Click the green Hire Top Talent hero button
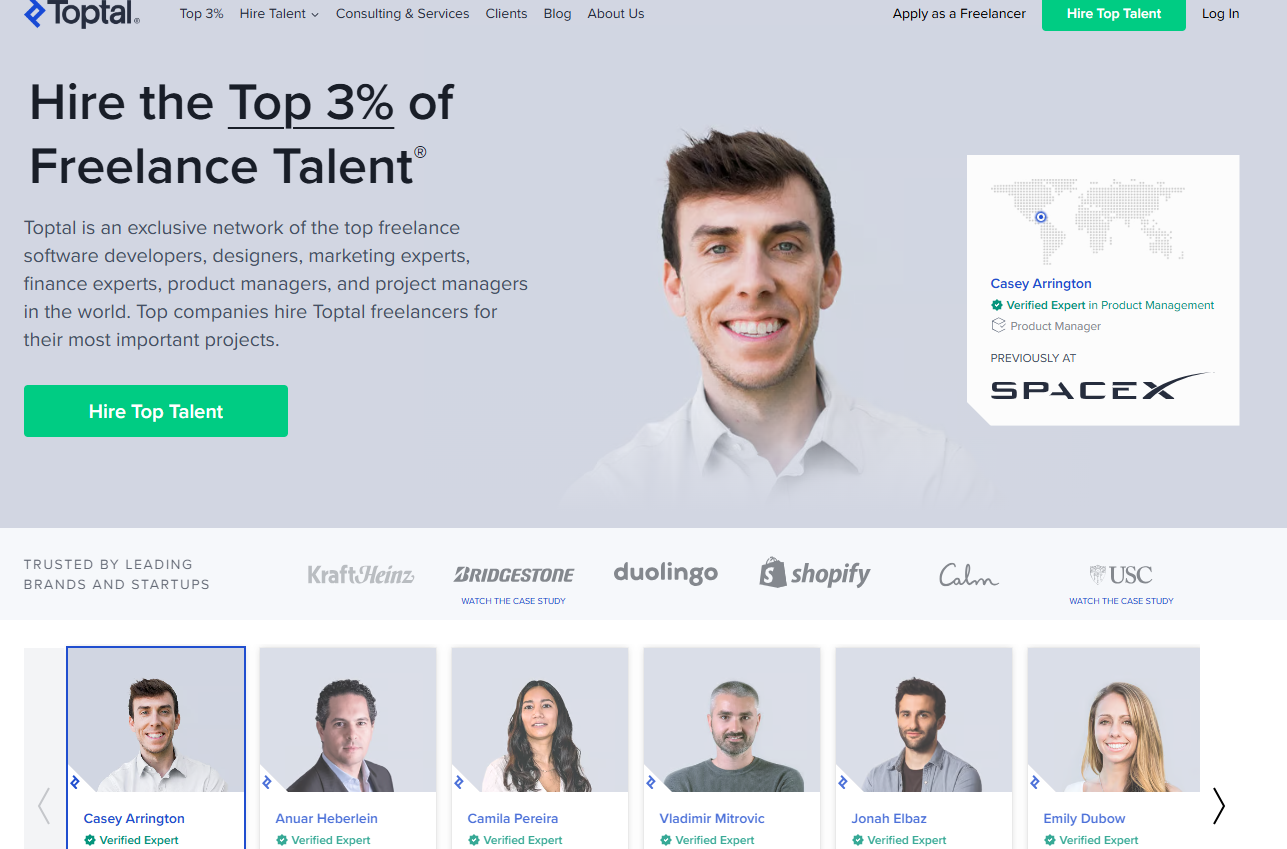The height and width of the screenshot is (849, 1287). (156, 411)
